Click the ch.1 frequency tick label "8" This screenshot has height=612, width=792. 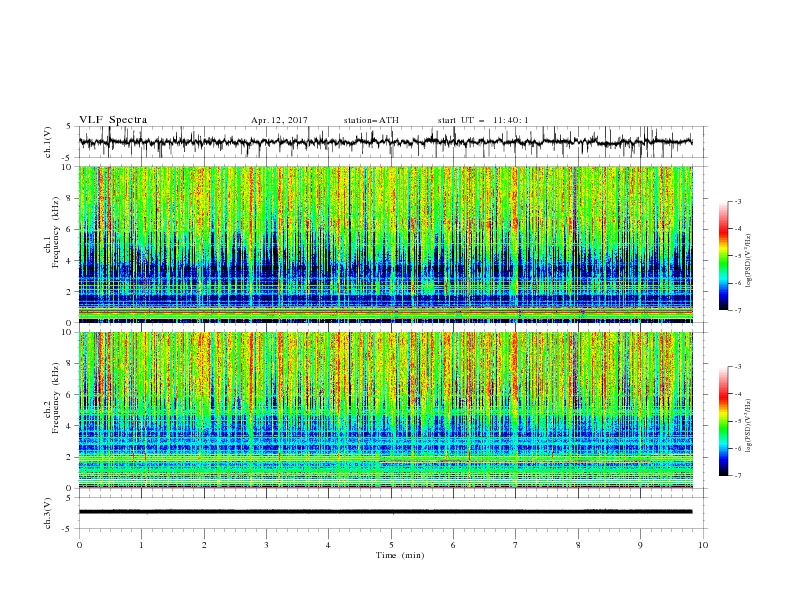tap(70, 198)
